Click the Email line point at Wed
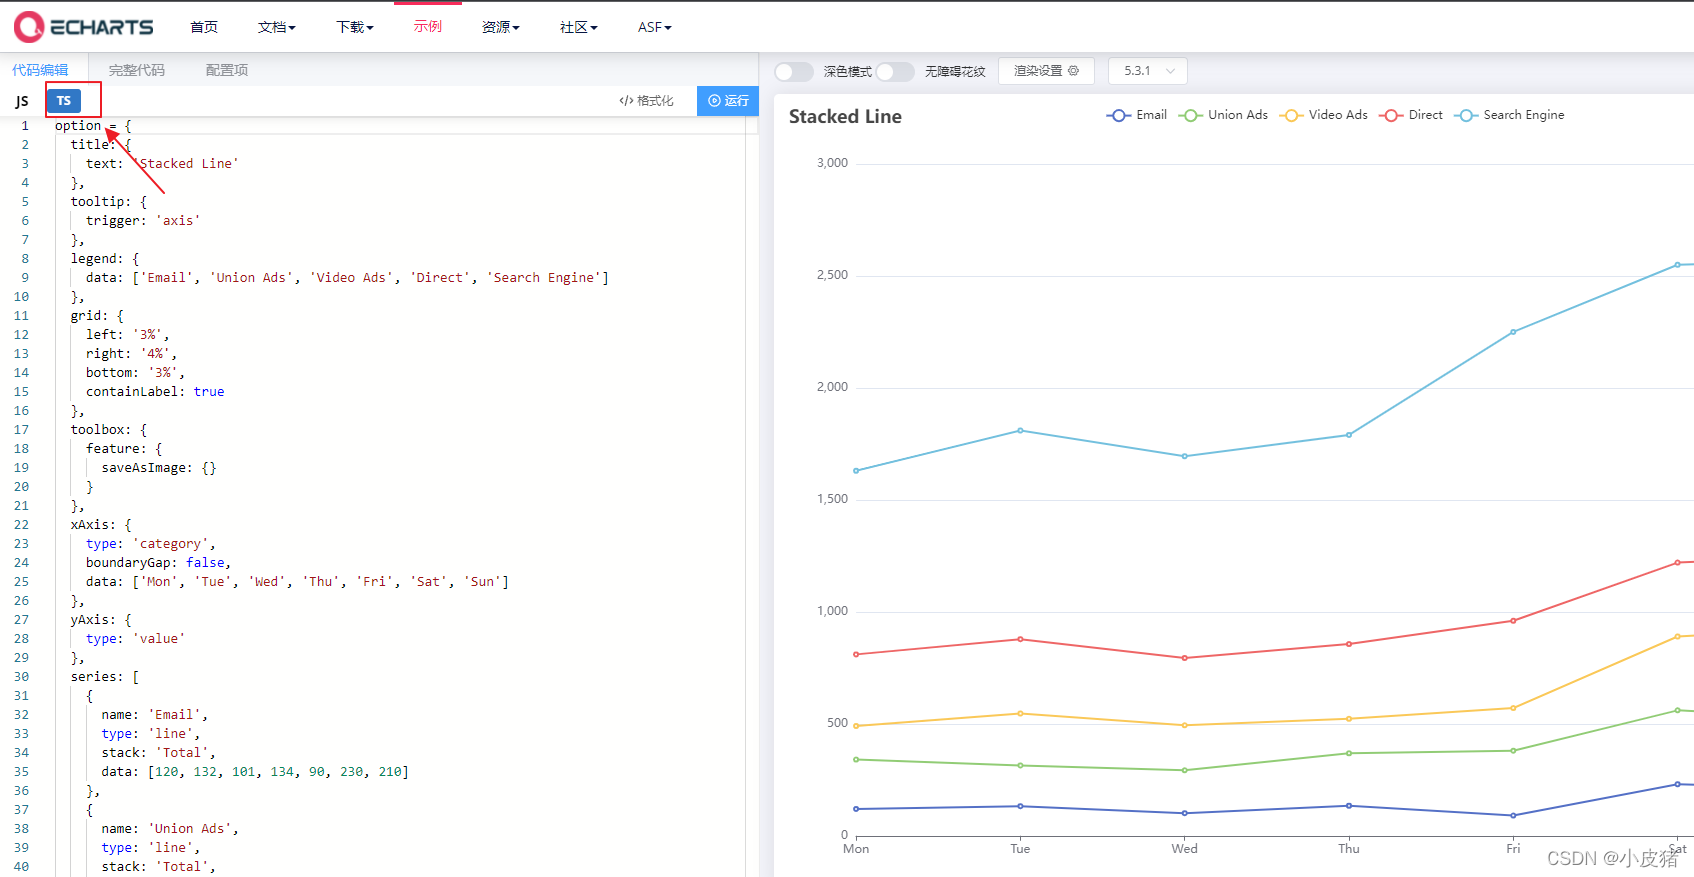The height and width of the screenshot is (877, 1694). coord(1185,813)
